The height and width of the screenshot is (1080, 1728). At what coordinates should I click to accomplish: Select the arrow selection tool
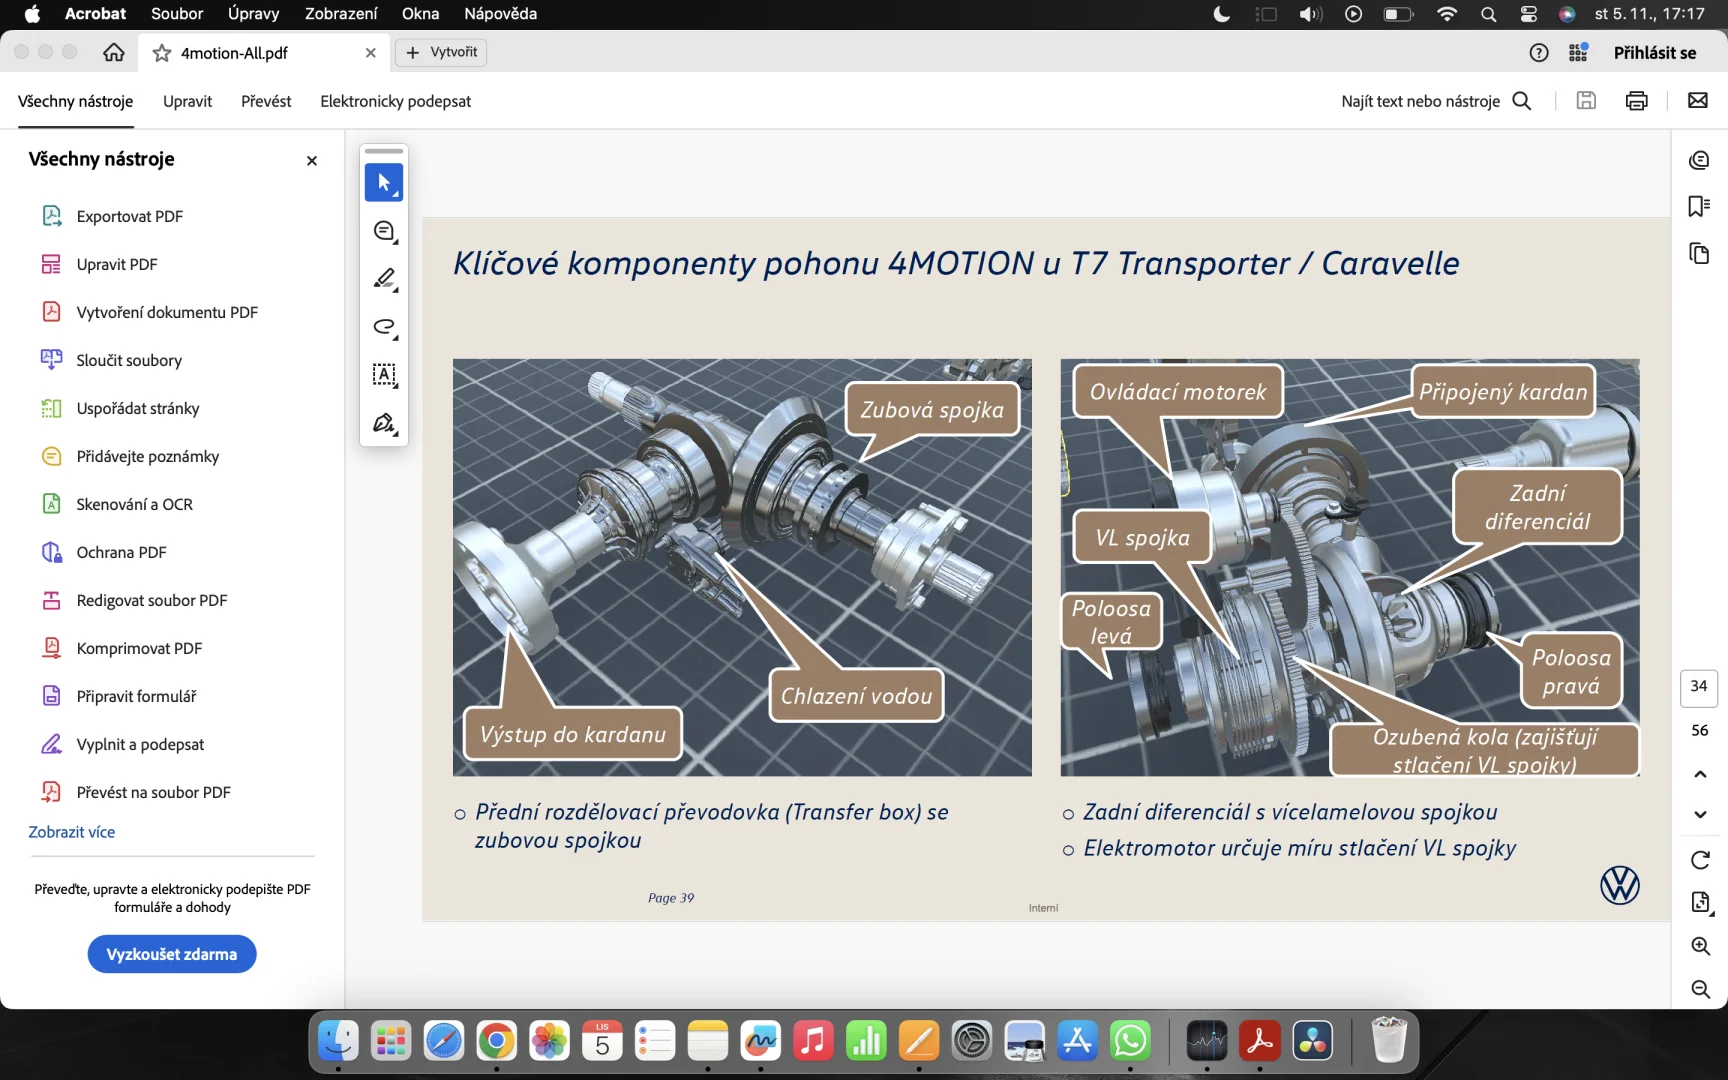(383, 183)
